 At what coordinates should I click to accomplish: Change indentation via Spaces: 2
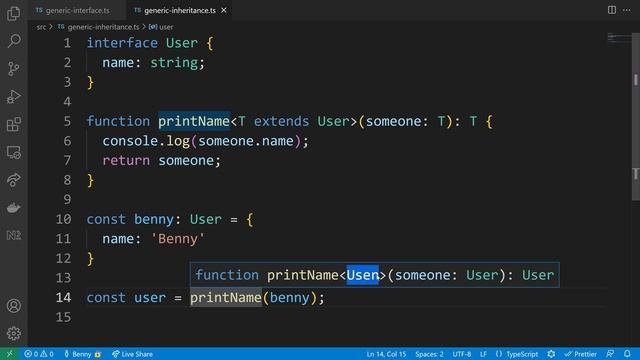coord(429,354)
